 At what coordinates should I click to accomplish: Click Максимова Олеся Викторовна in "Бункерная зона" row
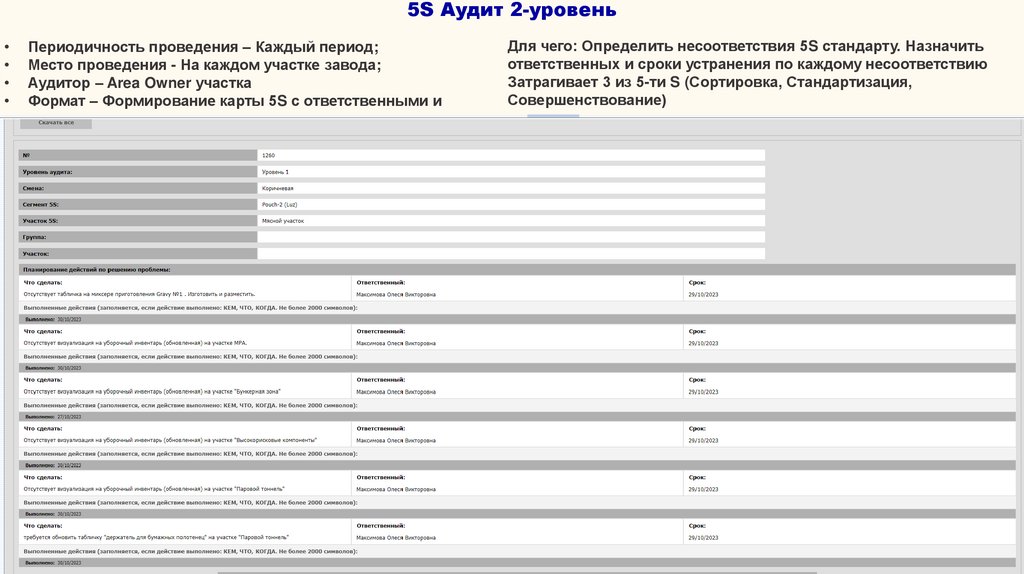pos(396,392)
